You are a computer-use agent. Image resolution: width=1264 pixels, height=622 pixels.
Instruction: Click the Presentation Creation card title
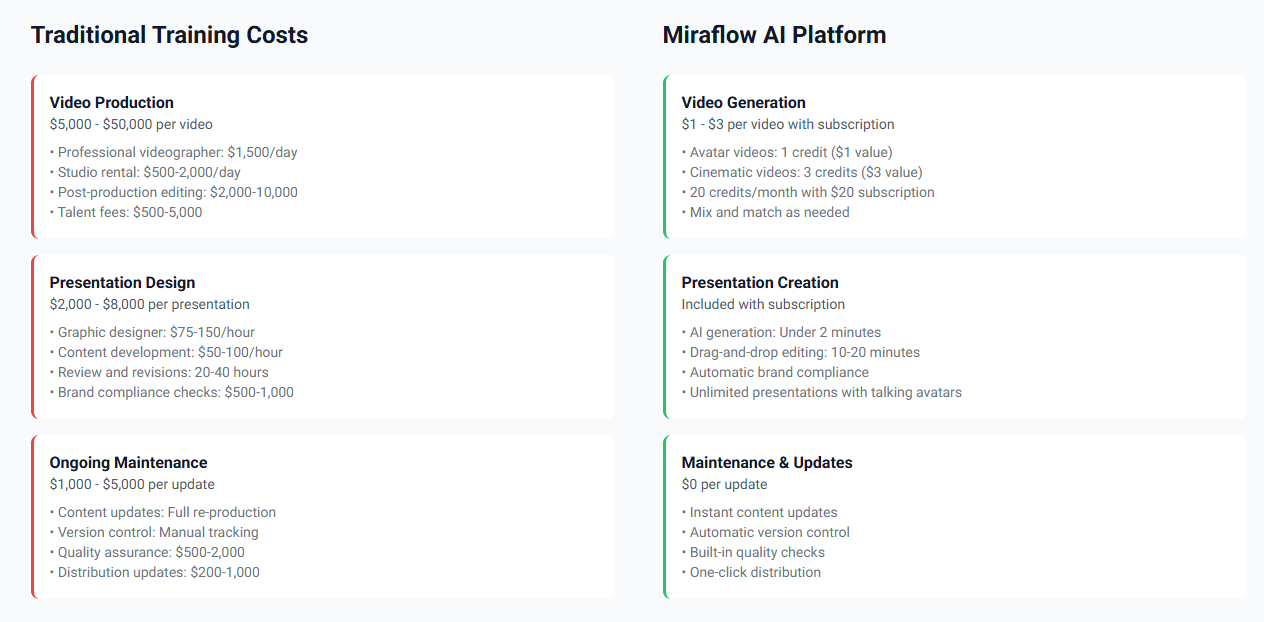click(760, 282)
